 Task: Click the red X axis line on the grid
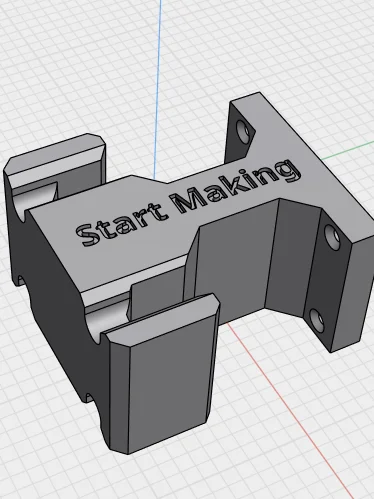coord(290,411)
